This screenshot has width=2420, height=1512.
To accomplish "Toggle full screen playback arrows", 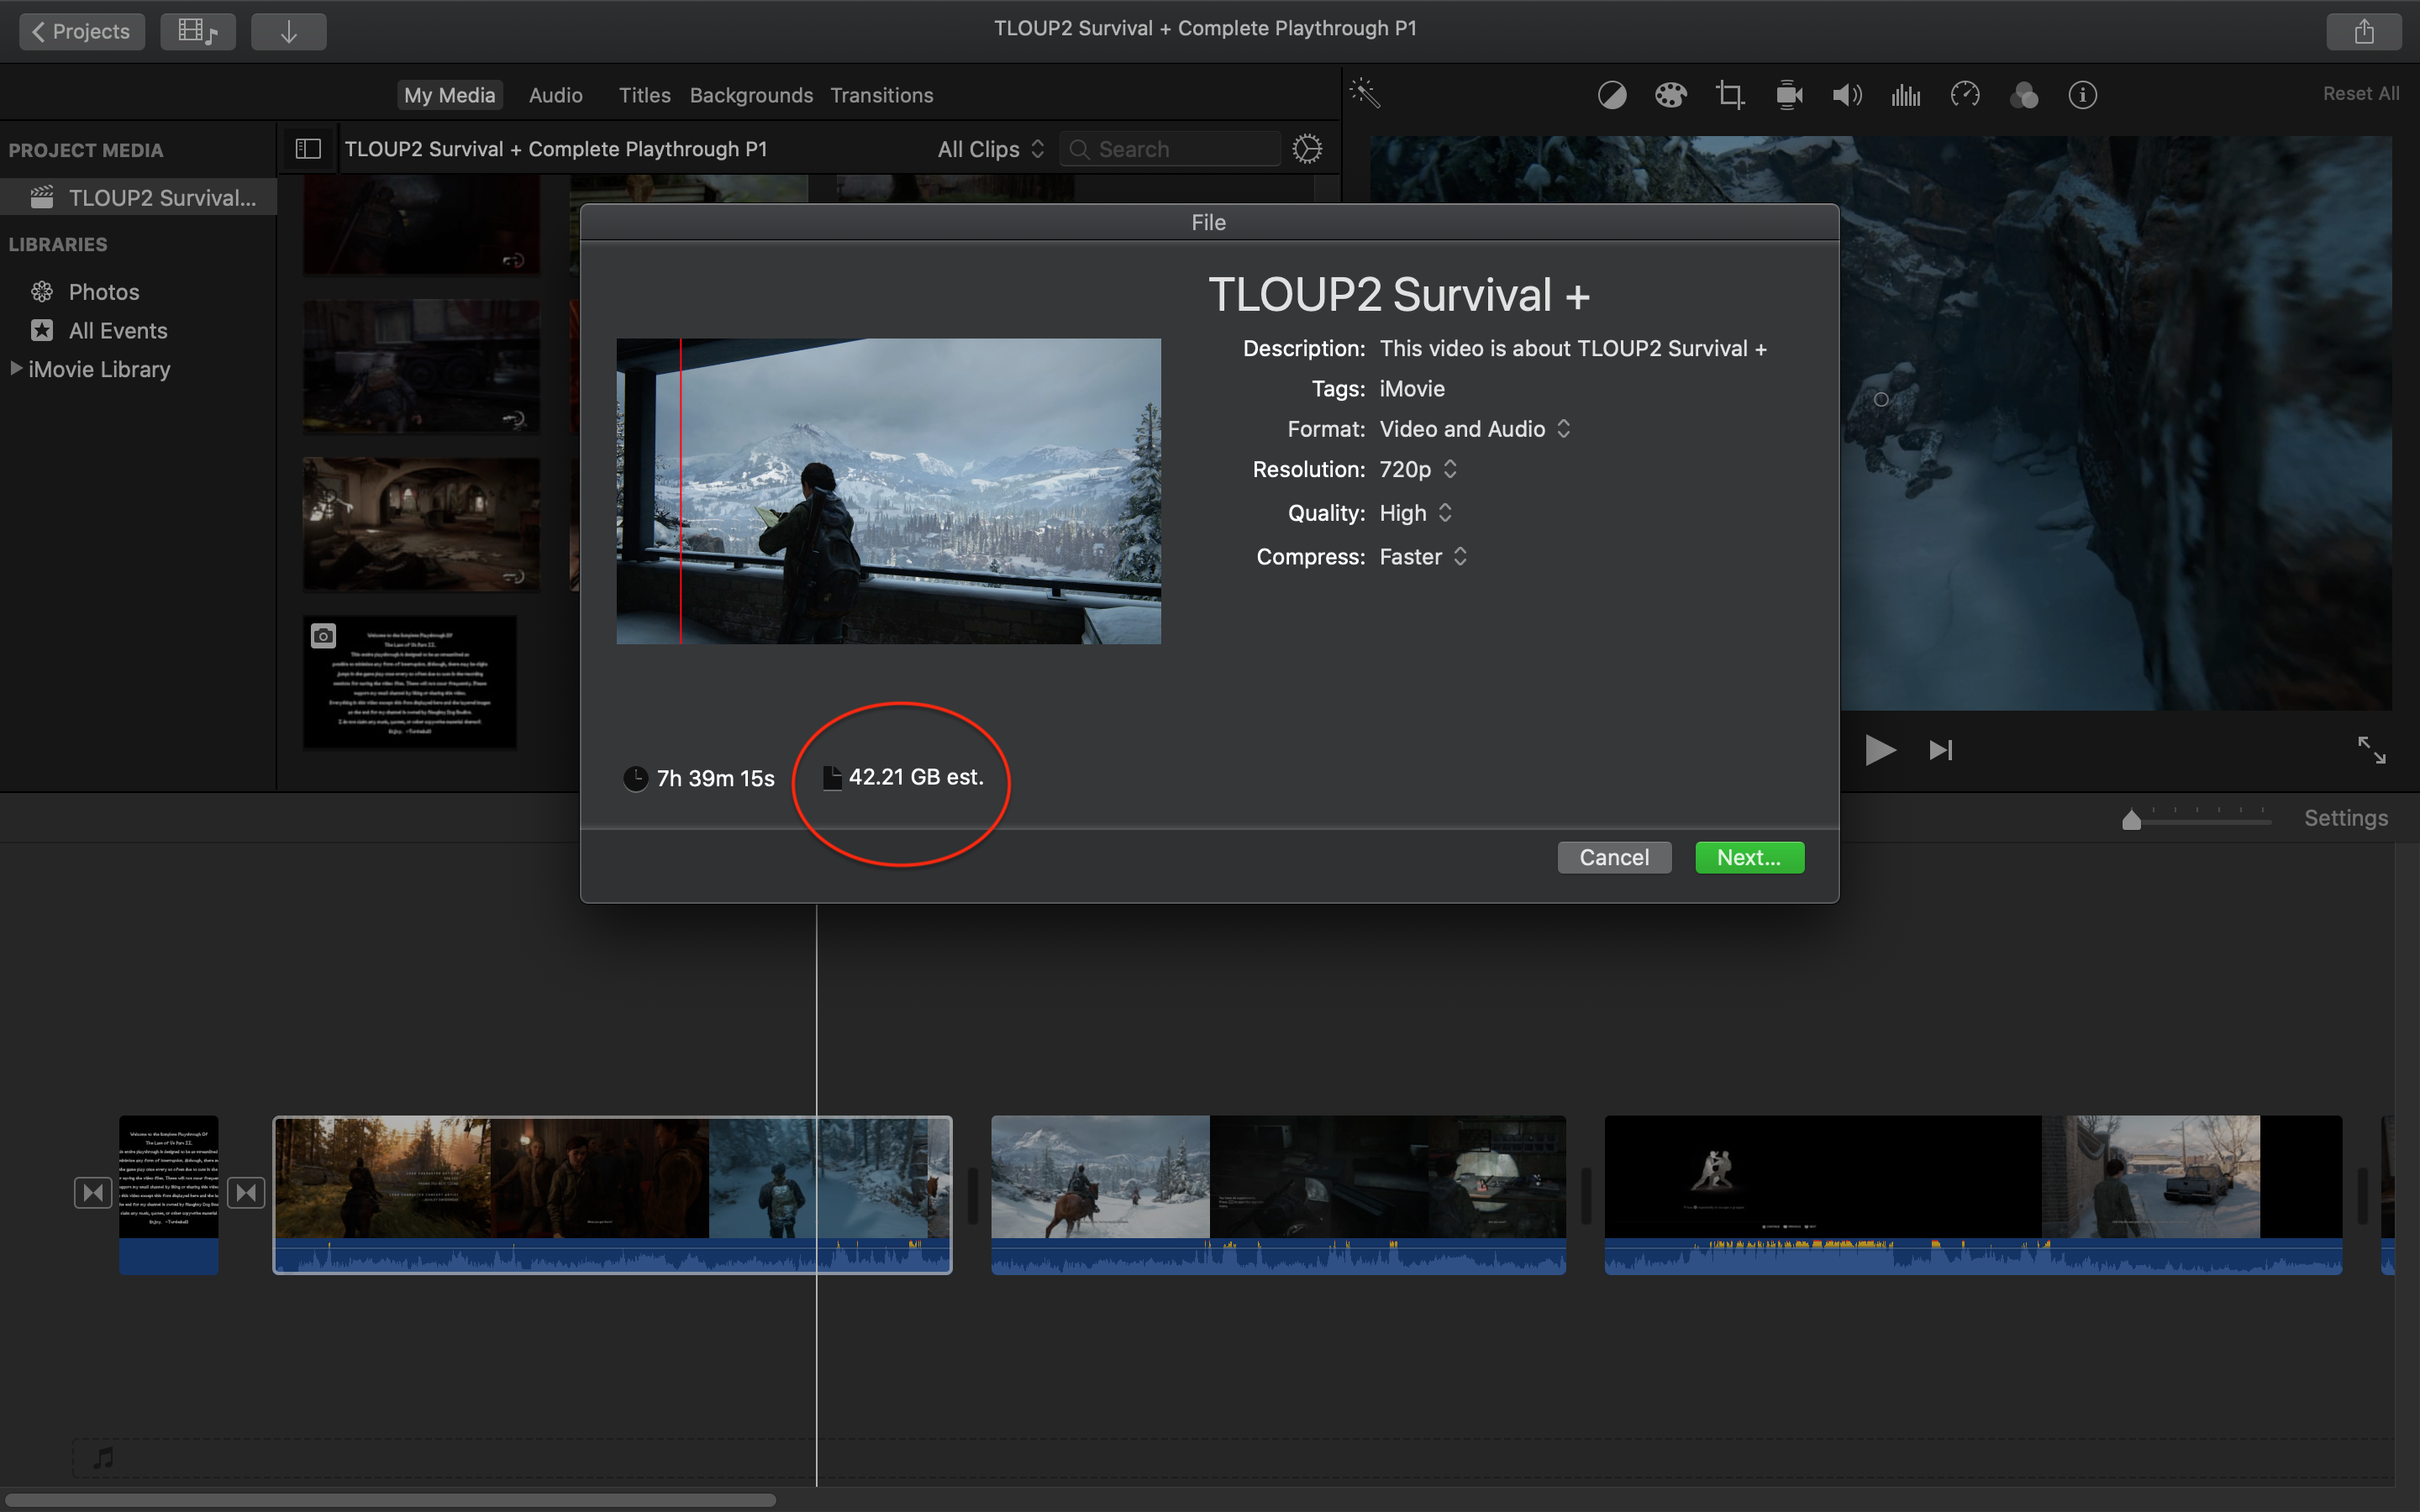I will (2371, 749).
